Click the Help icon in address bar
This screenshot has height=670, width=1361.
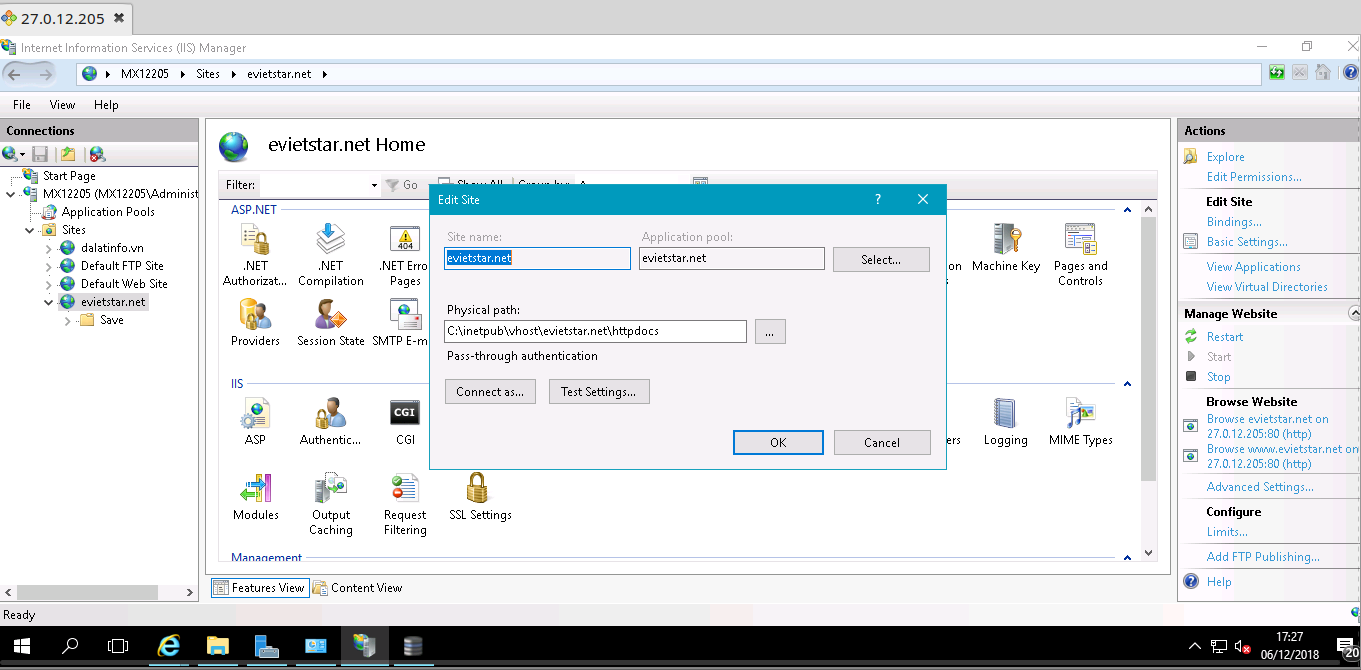click(1350, 73)
